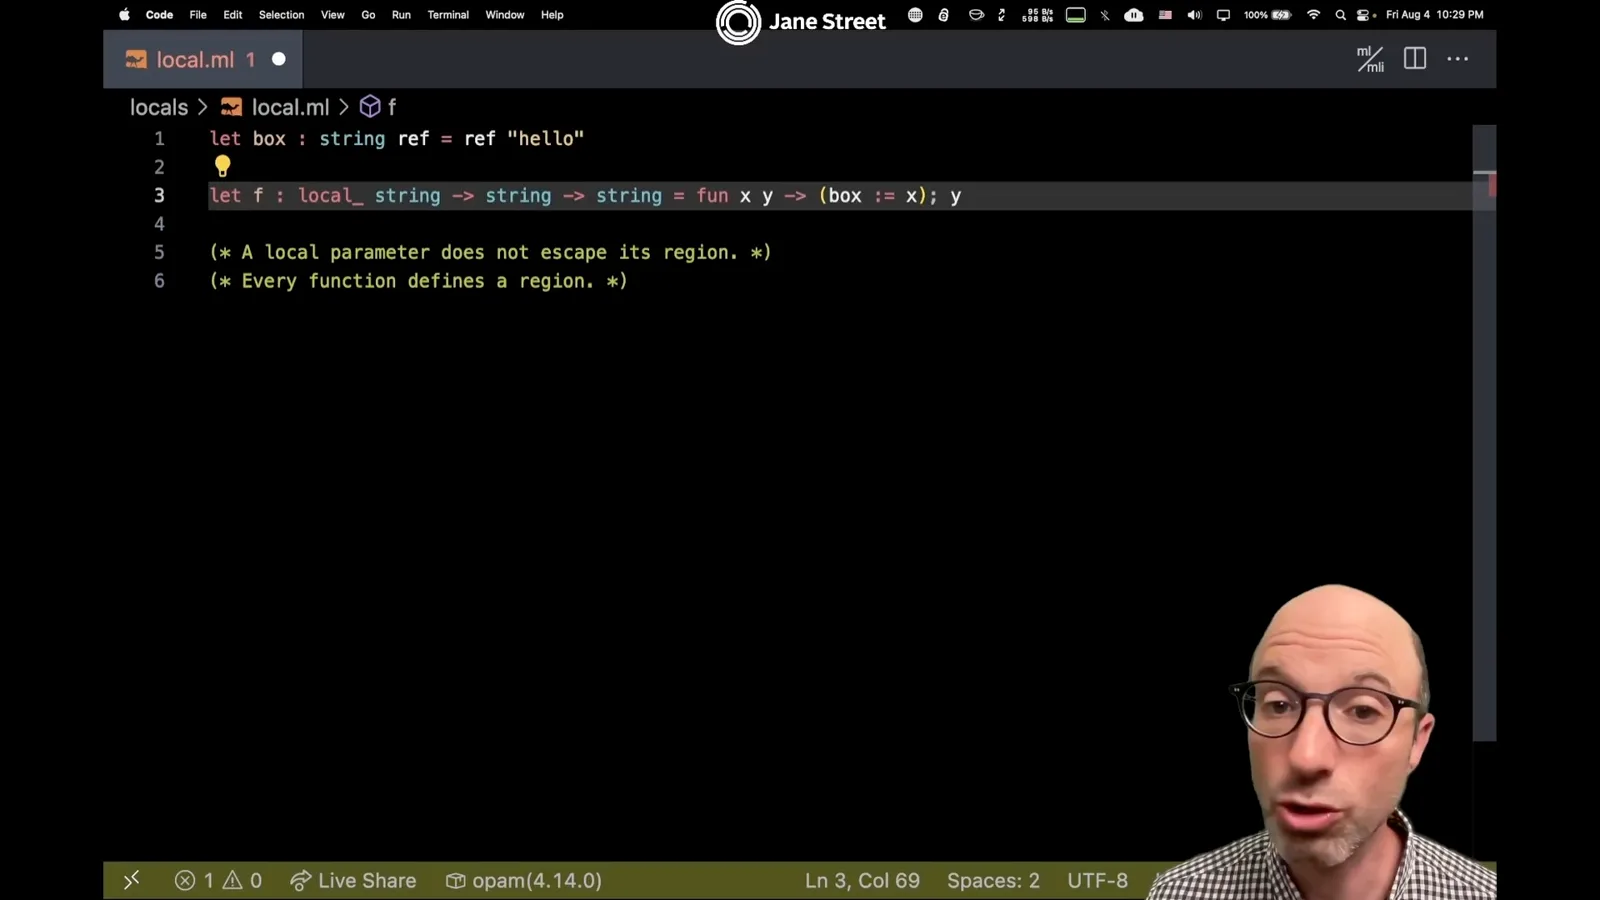
Task: Open the locals folder breadcrumb
Action: 159,107
